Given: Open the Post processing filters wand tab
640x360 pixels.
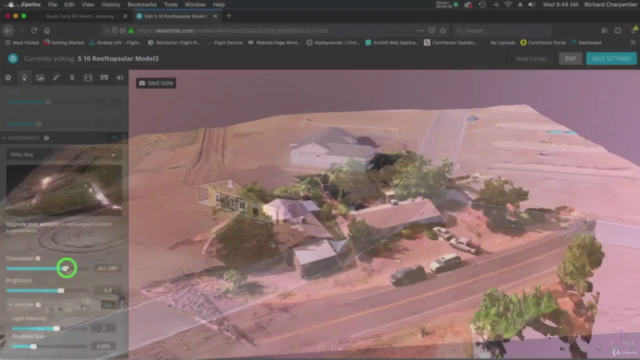Looking at the screenshot, I should 56,78.
